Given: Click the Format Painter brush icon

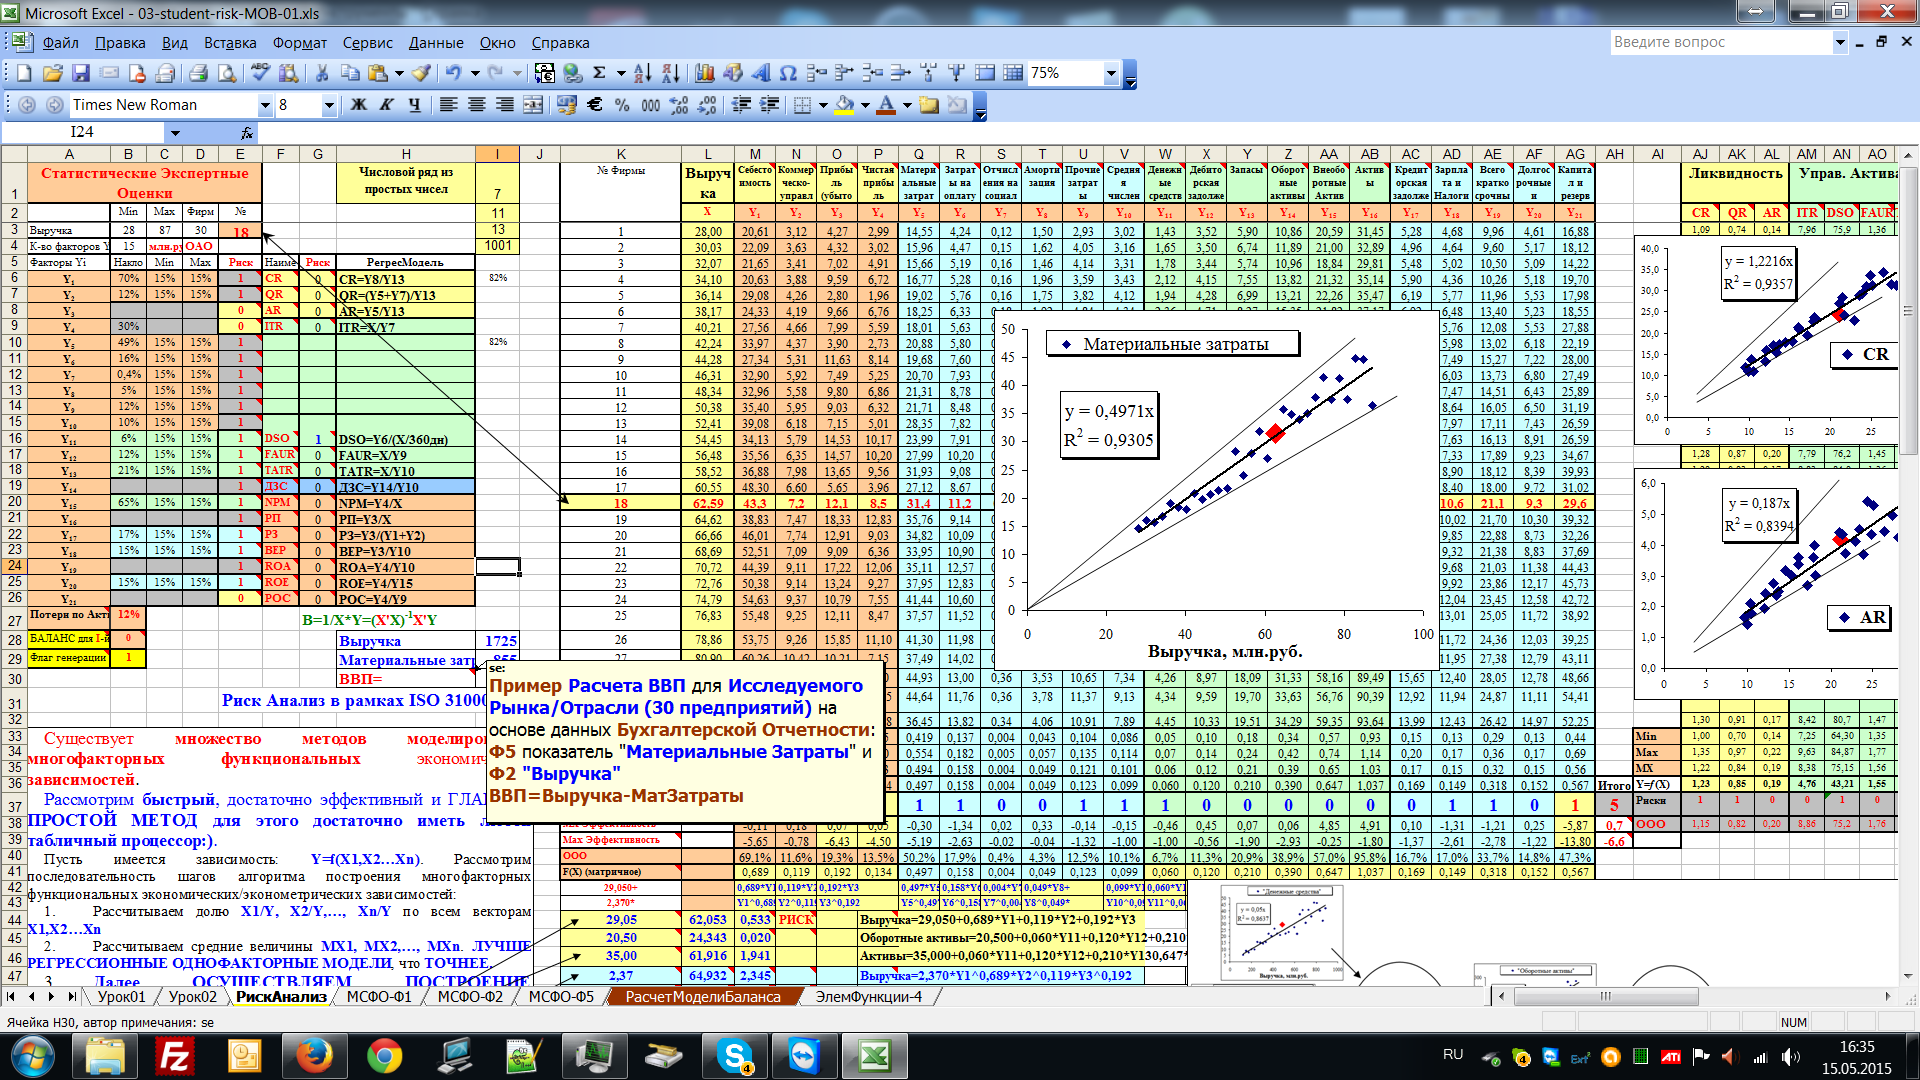Looking at the screenshot, I should tap(422, 73).
